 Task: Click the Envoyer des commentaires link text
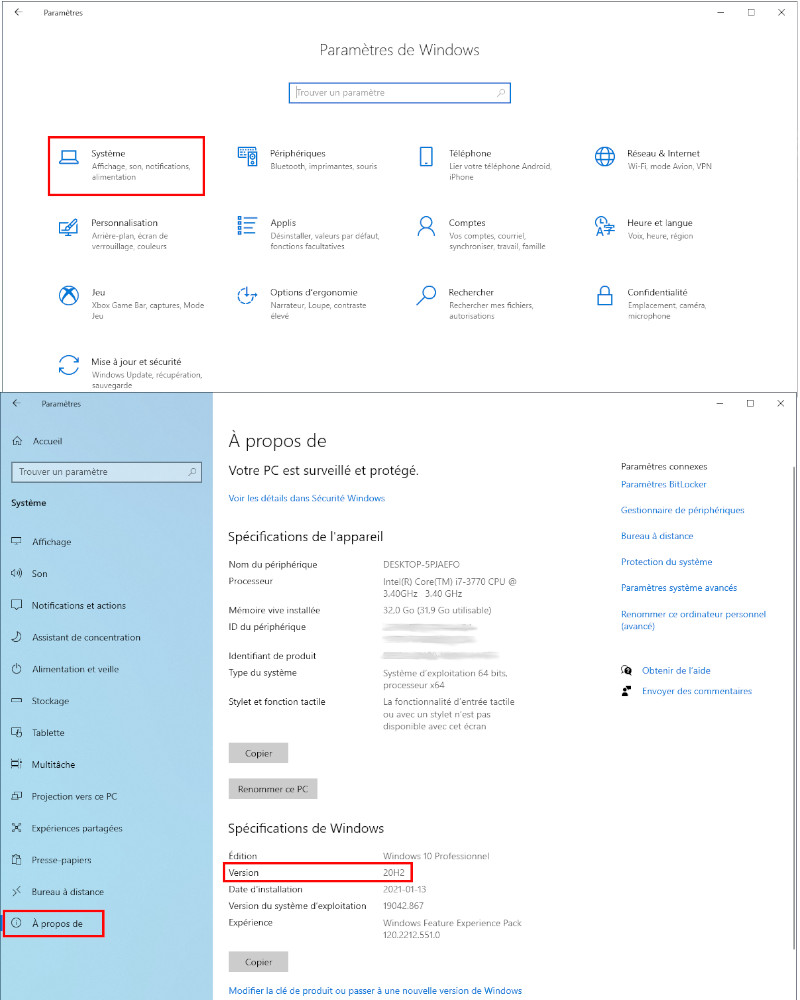[x=697, y=691]
